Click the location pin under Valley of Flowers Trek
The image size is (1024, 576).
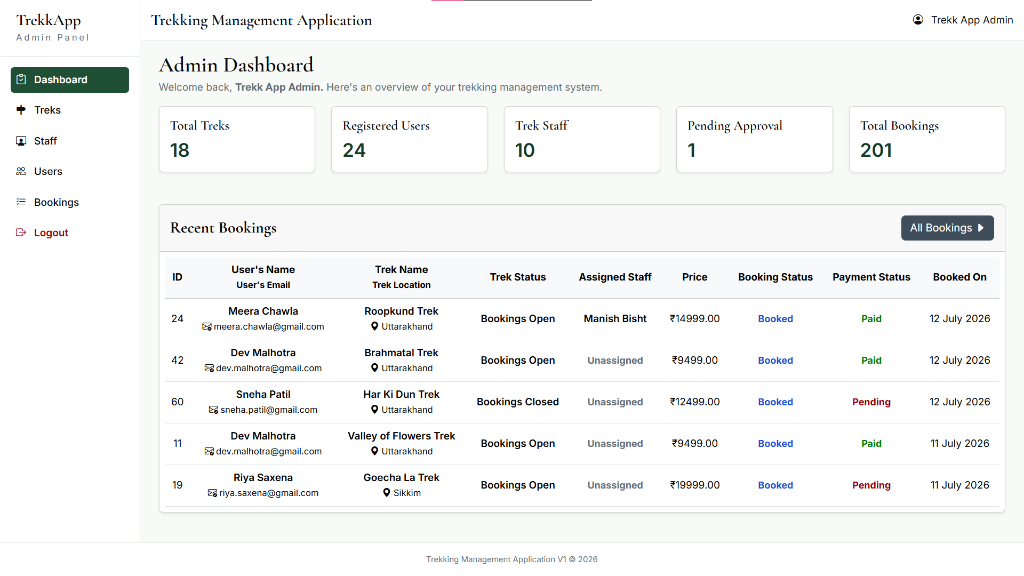(x=375, y=451)
